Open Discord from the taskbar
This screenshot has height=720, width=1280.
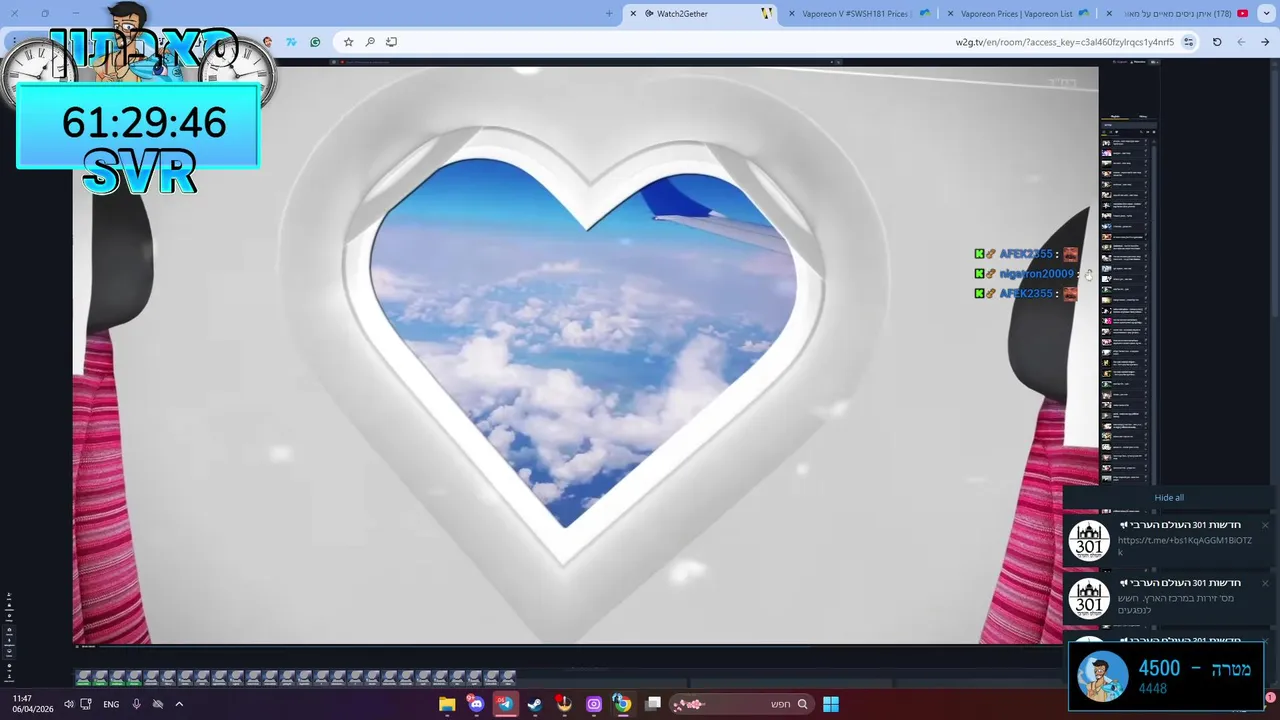click(x=476, y=704)
